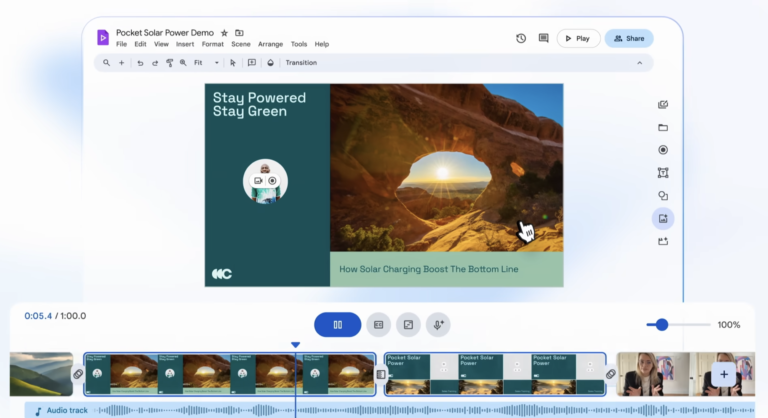This screenshot has width=768, height=418.
Task: Select the Stay Powered scene clip in timeline
Action: coord(230,374)
